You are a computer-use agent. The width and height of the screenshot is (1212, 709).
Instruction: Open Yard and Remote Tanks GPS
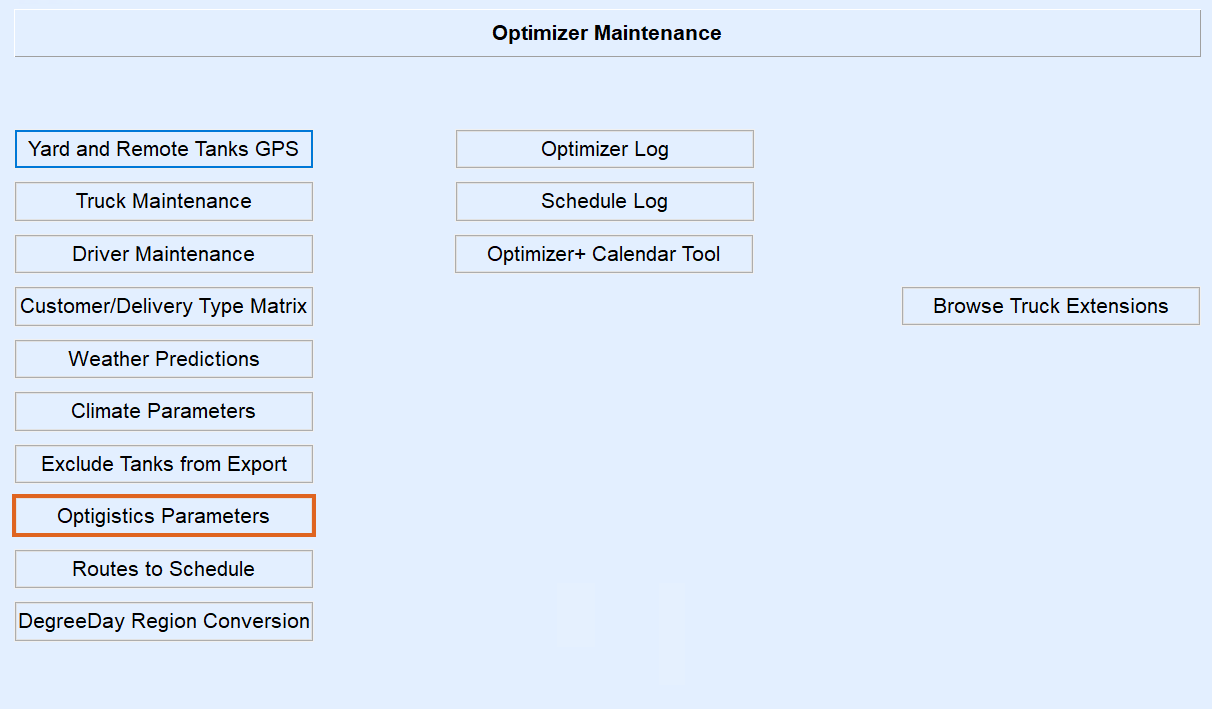coord(164,149)
